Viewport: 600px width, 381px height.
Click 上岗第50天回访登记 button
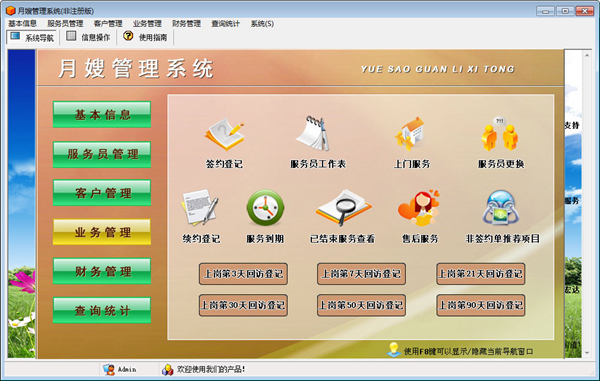[x=361, y=305]
